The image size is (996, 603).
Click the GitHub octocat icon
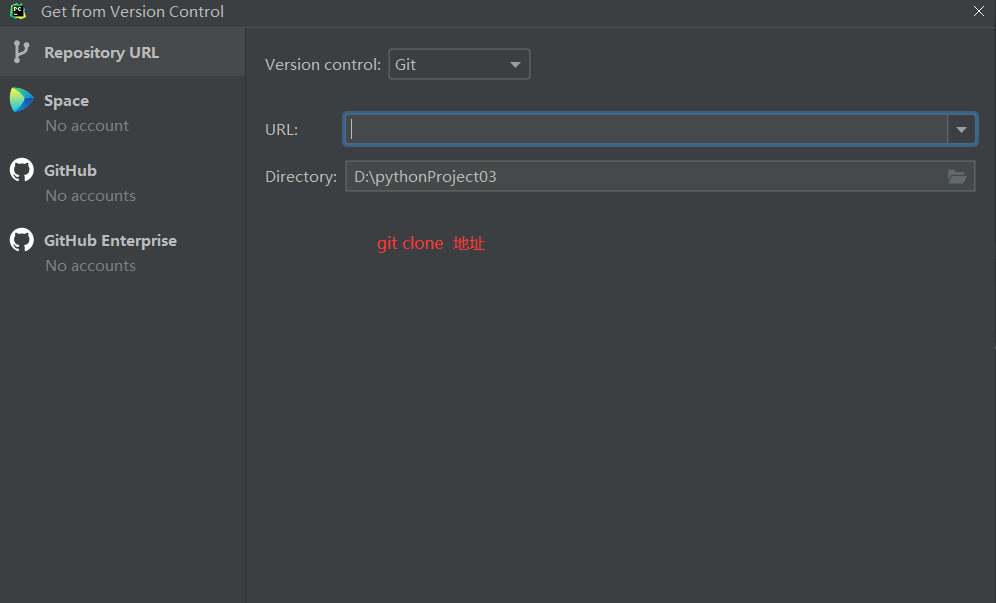21,170
